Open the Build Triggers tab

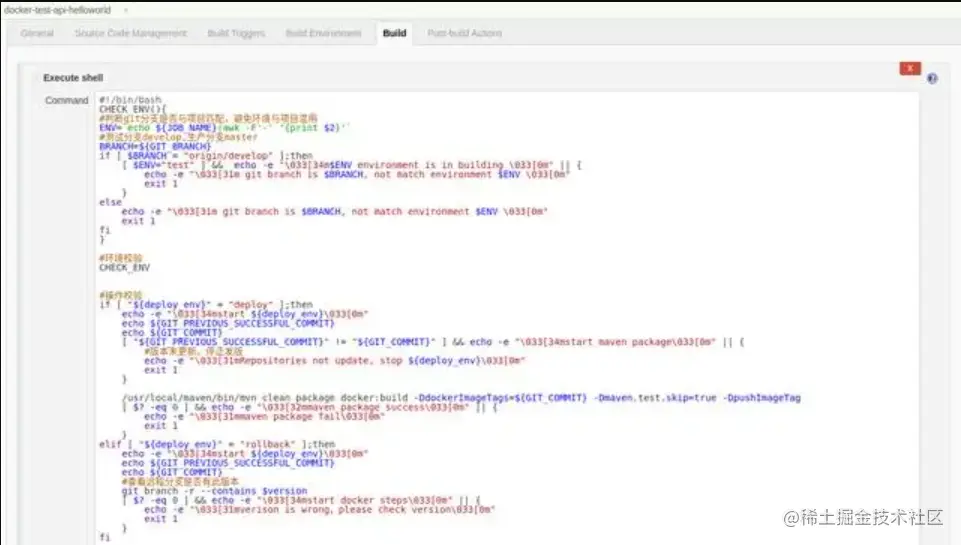(236, 33)
